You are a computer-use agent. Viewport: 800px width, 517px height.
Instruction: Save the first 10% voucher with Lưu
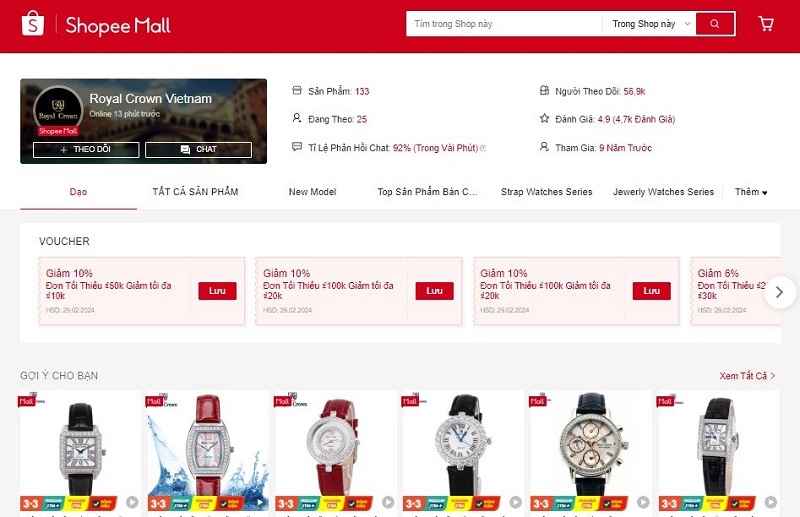tap(217, 291)
